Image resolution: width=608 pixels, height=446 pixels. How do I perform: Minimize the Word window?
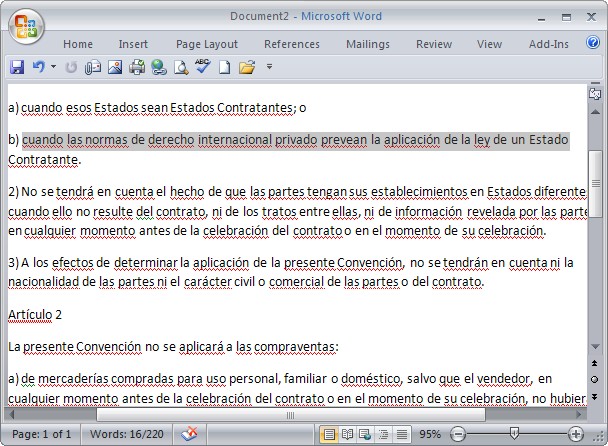(x=542, y=18)
